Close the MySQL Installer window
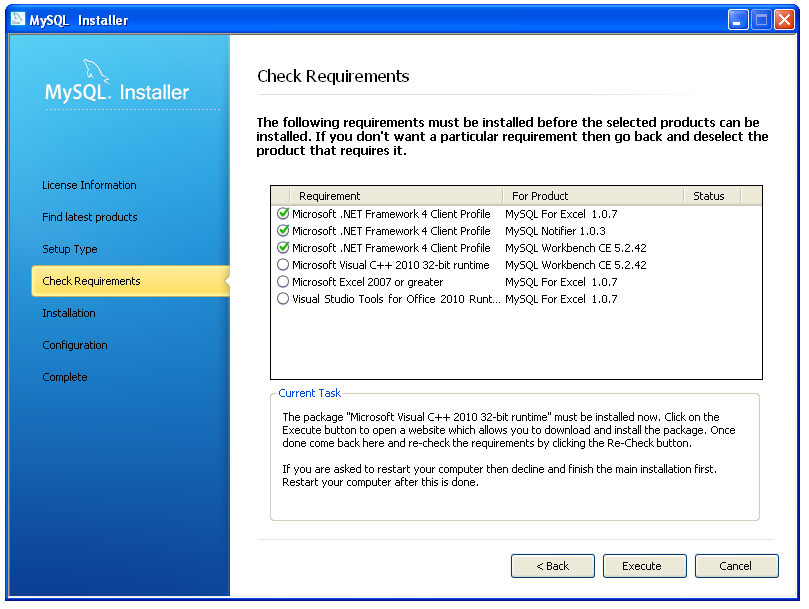The height and width of the screenshot is (609, 809). [x=784, y=20]
